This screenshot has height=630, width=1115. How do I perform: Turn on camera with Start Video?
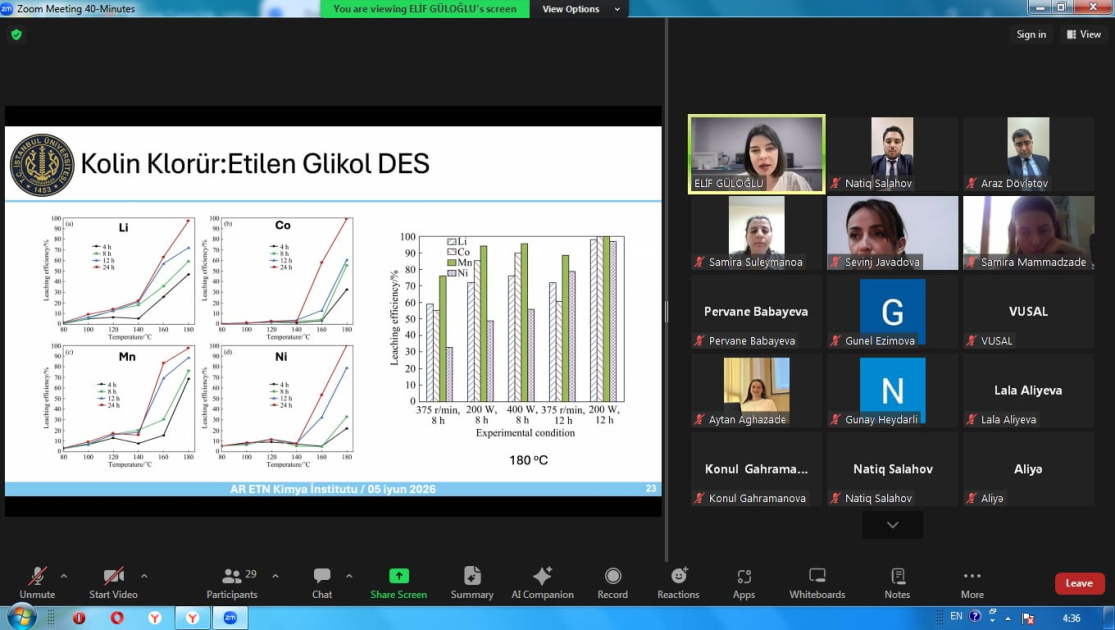[x=113, y=583]
